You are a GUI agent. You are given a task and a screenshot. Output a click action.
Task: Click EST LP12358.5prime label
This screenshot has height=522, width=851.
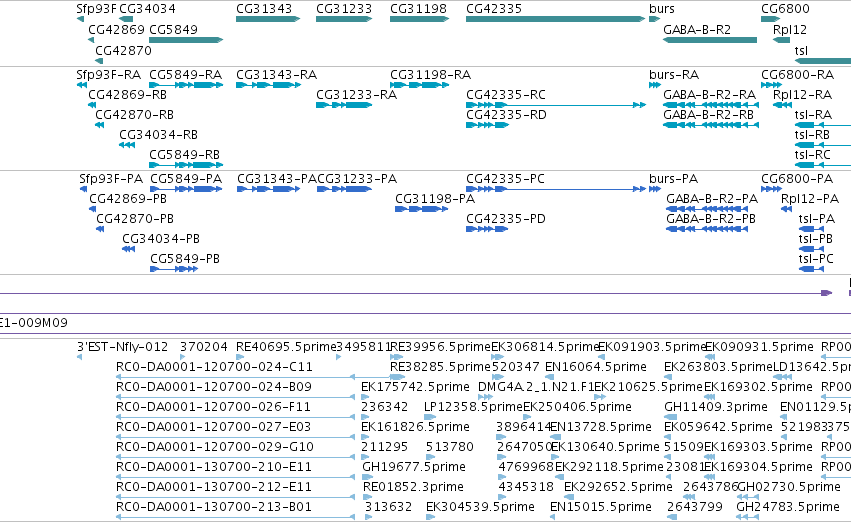(x=473, y=407)
